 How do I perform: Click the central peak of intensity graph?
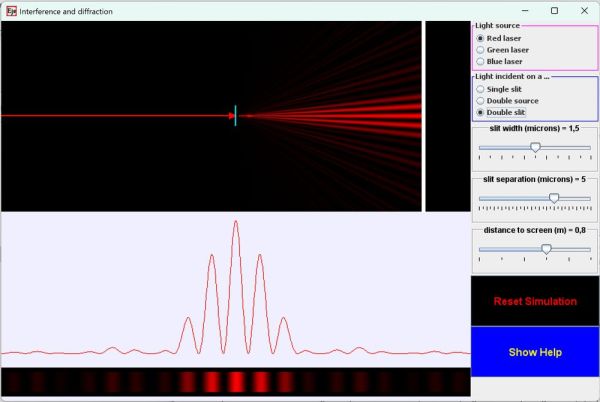click(236, 223)
